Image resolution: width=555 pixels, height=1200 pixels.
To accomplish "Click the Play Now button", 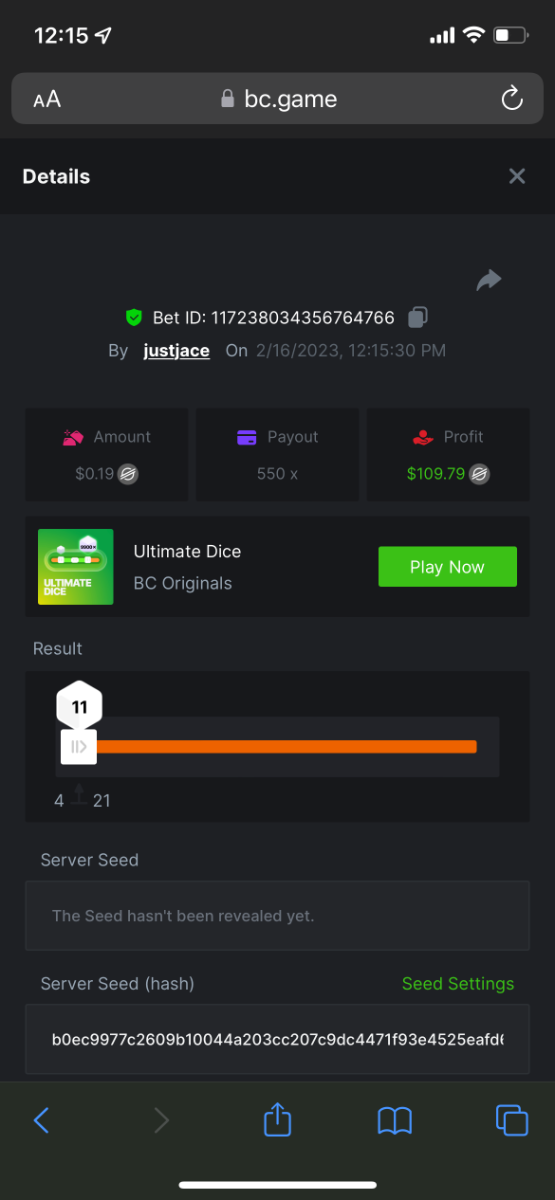I will (x=447, y=567).
